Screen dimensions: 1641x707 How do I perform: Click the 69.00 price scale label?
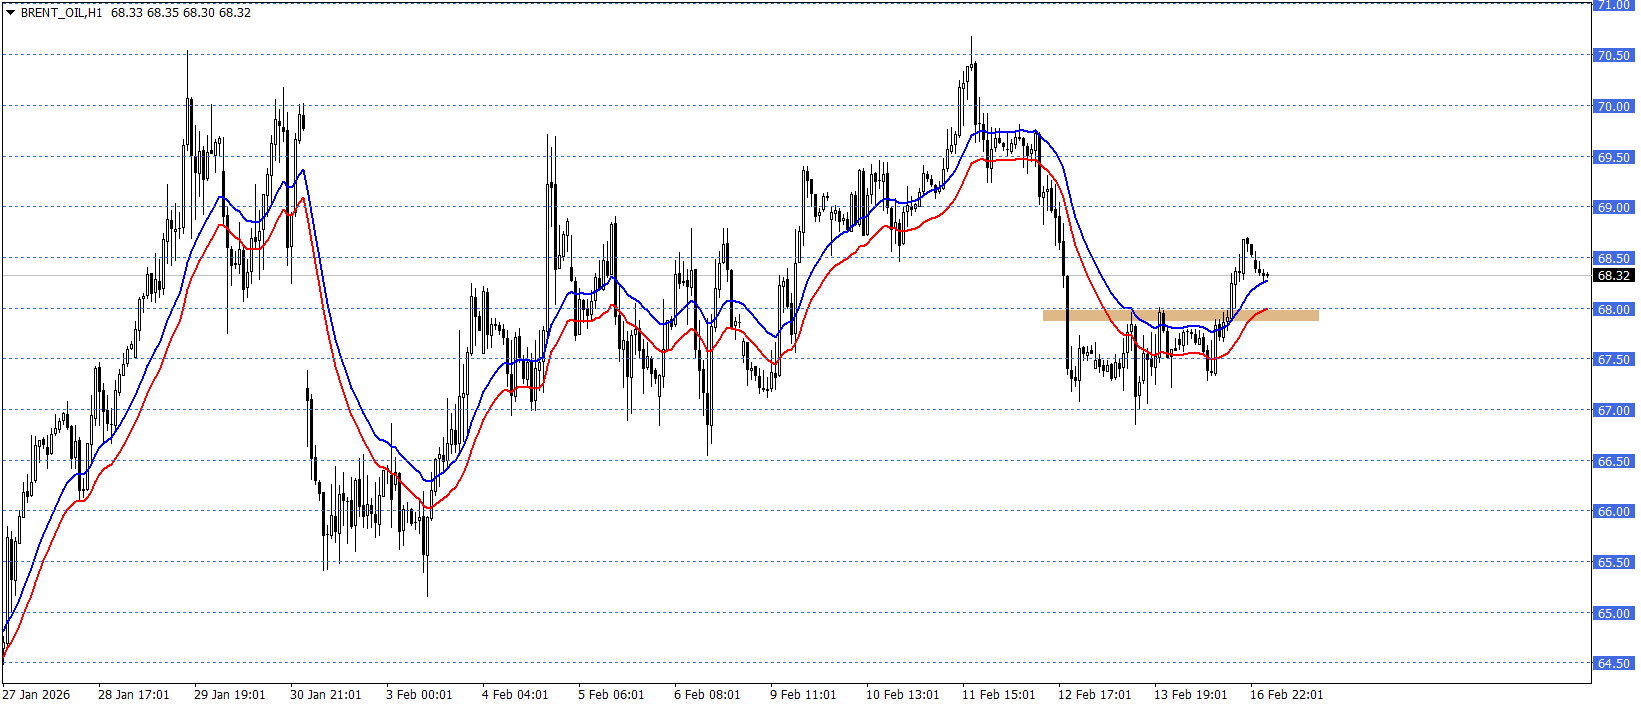(1613, 207)
